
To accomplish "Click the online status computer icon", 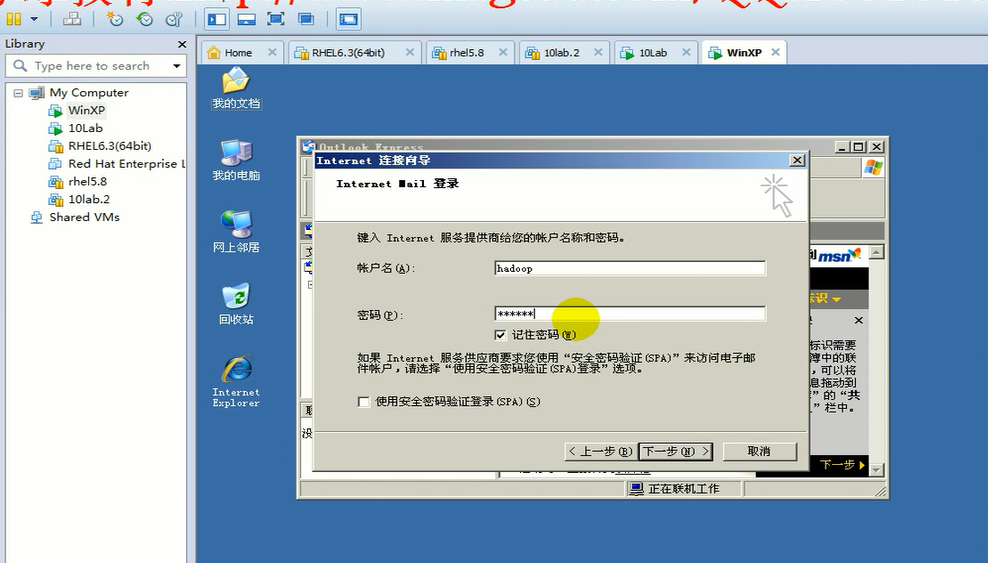I will 636,489.
